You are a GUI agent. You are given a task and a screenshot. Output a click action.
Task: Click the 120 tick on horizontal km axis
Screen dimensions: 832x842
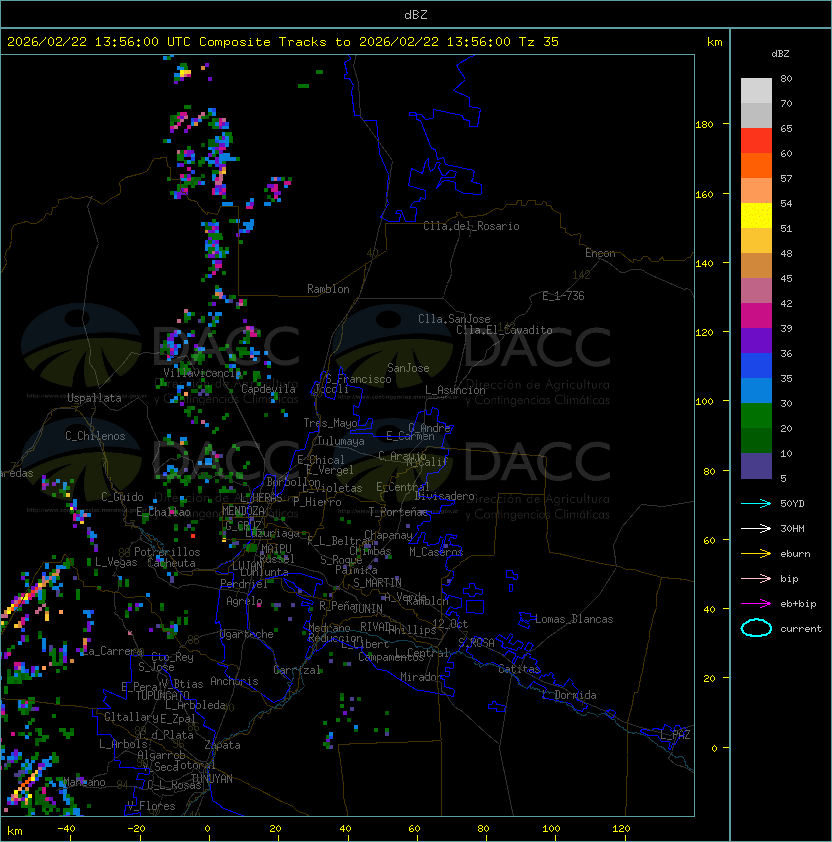click(621, 829)
